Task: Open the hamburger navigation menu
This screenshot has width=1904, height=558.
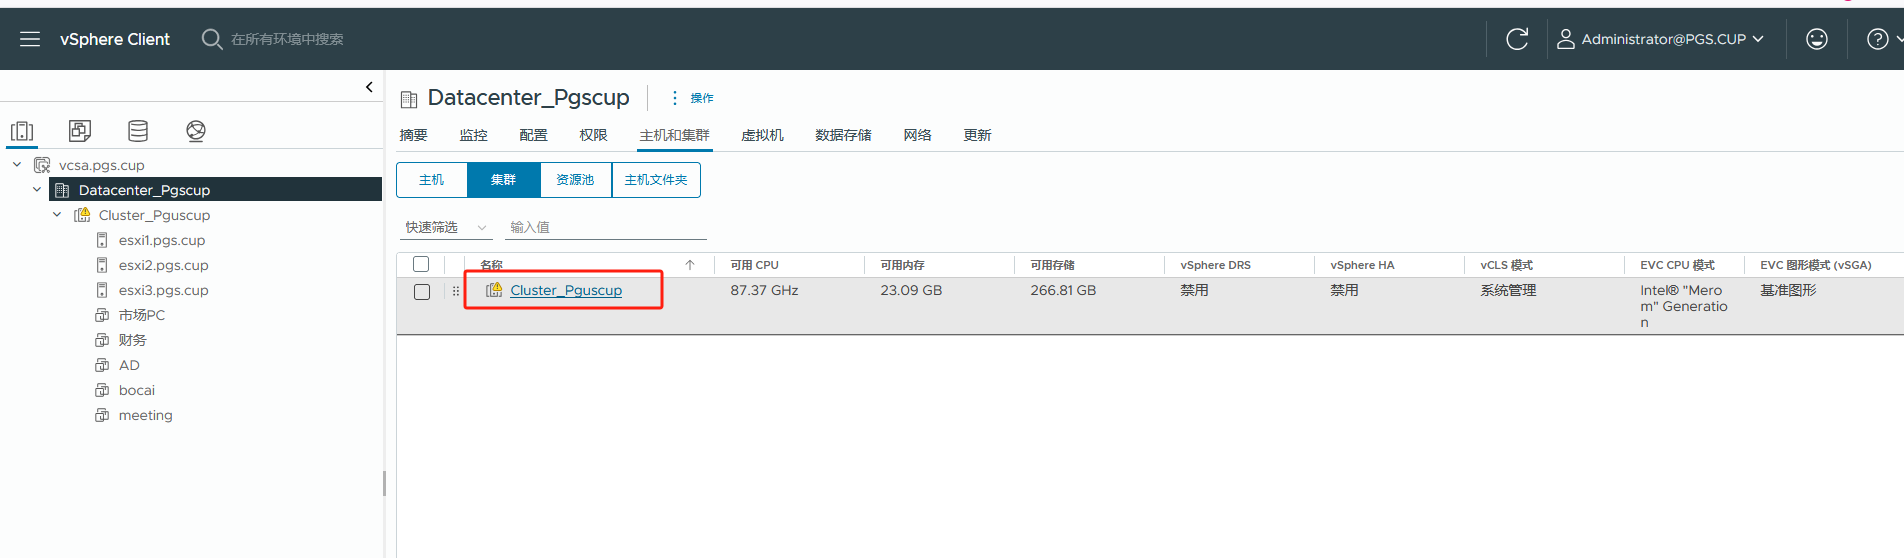Action: click(x=30, y=39)
